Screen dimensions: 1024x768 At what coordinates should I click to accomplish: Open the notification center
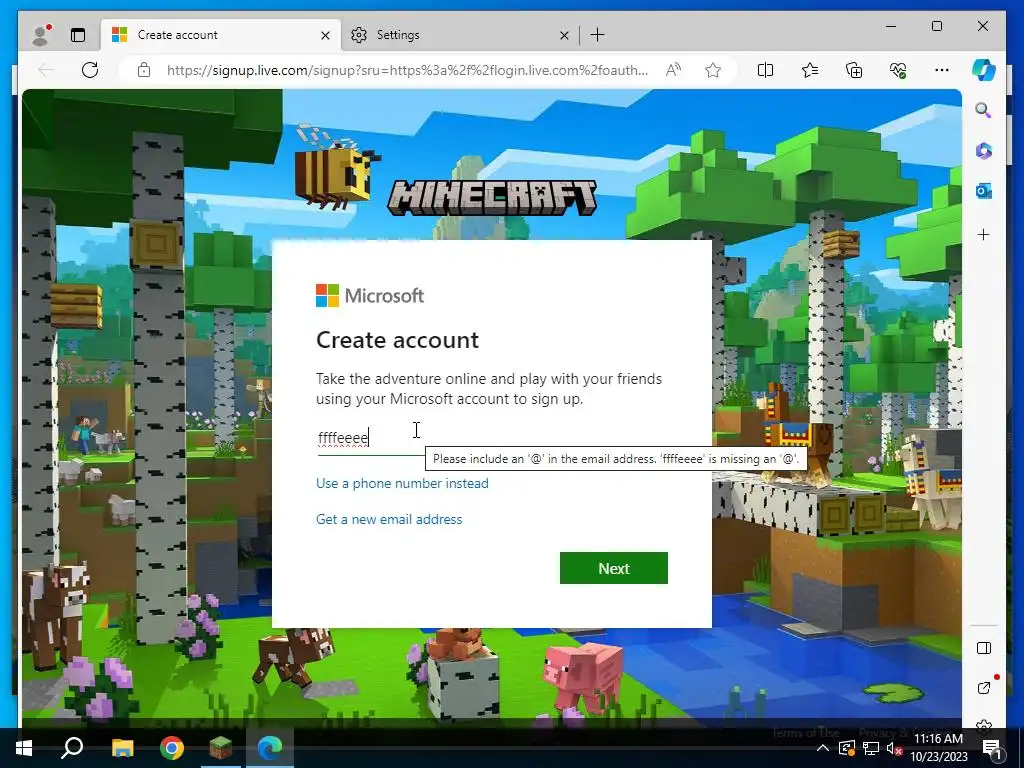point(991,748)
